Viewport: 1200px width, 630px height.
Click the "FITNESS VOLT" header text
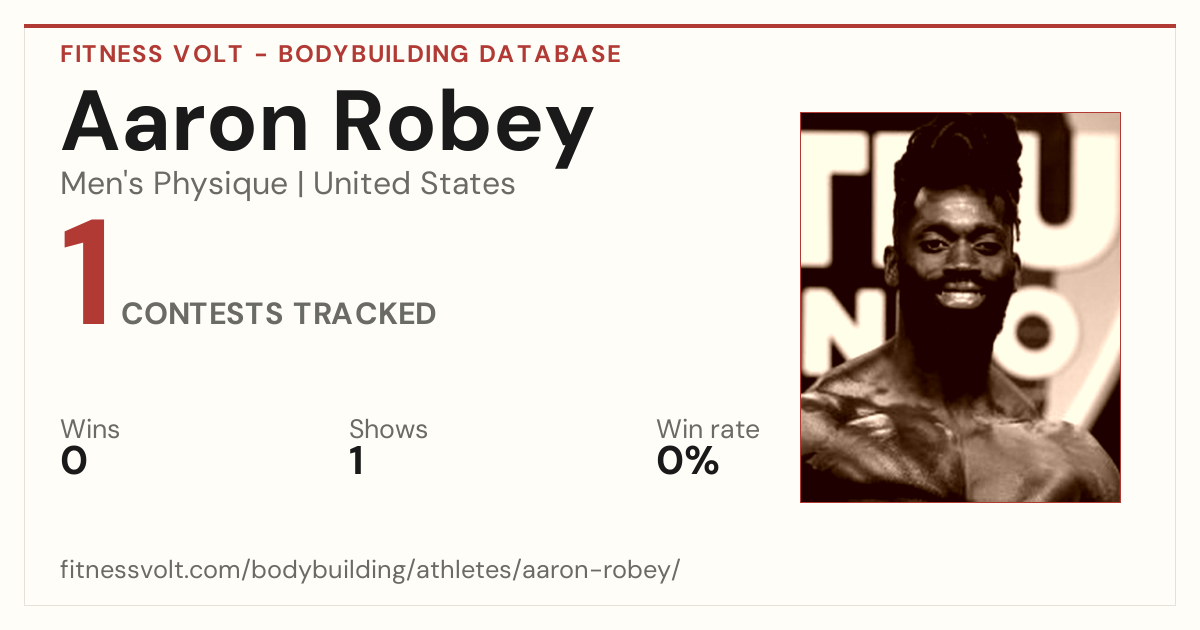pyautogui.click(x=151, y=54)
